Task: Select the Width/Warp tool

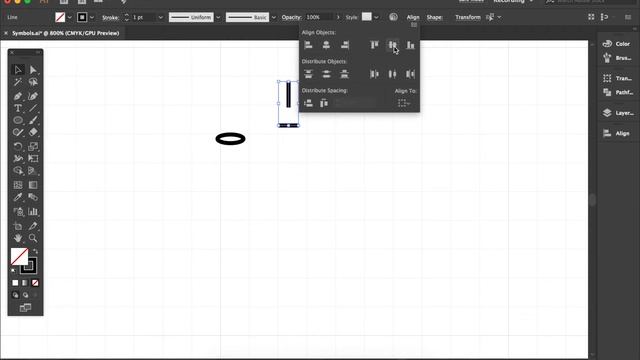Action: [18, 158]
